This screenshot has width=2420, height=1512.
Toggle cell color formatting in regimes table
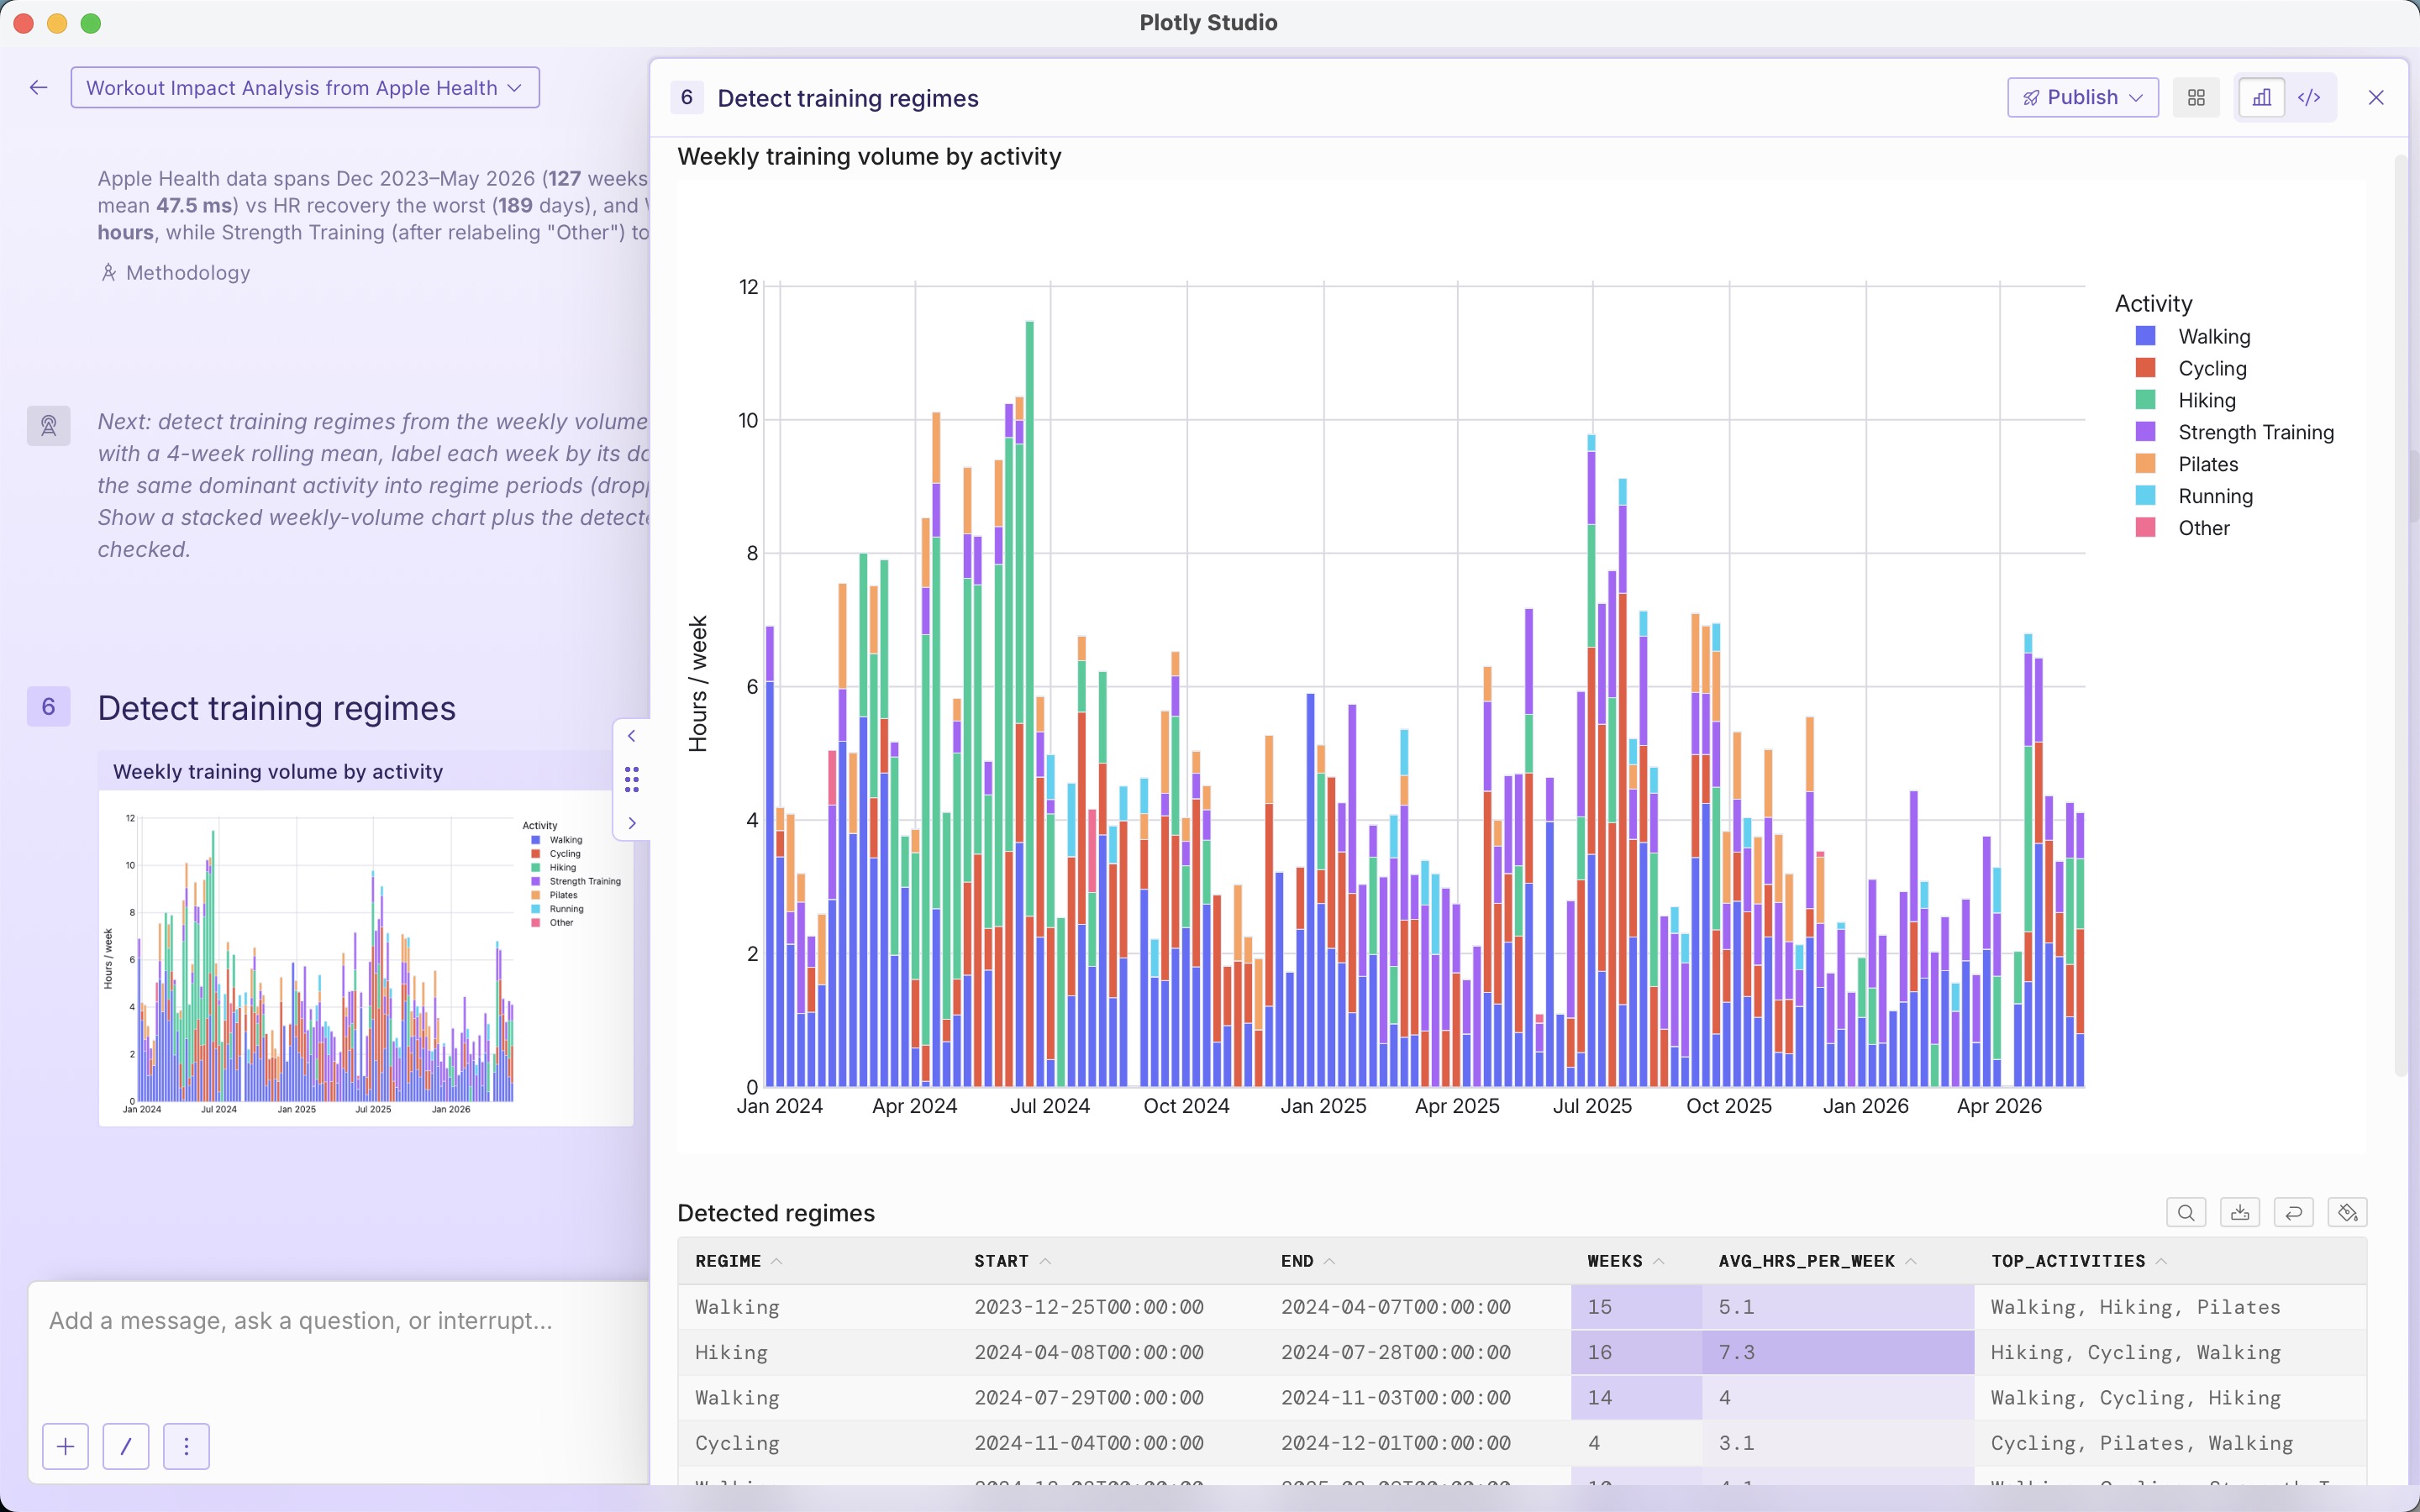(2348, 1213)
